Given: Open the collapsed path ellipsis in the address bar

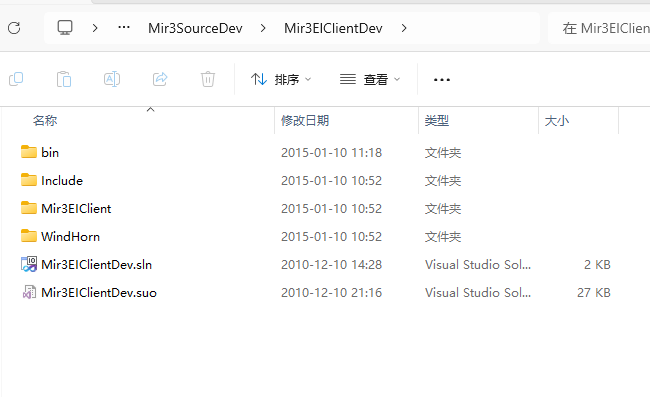Looking at the screenshot, I should pyautogui.click(x=124, y=28).
